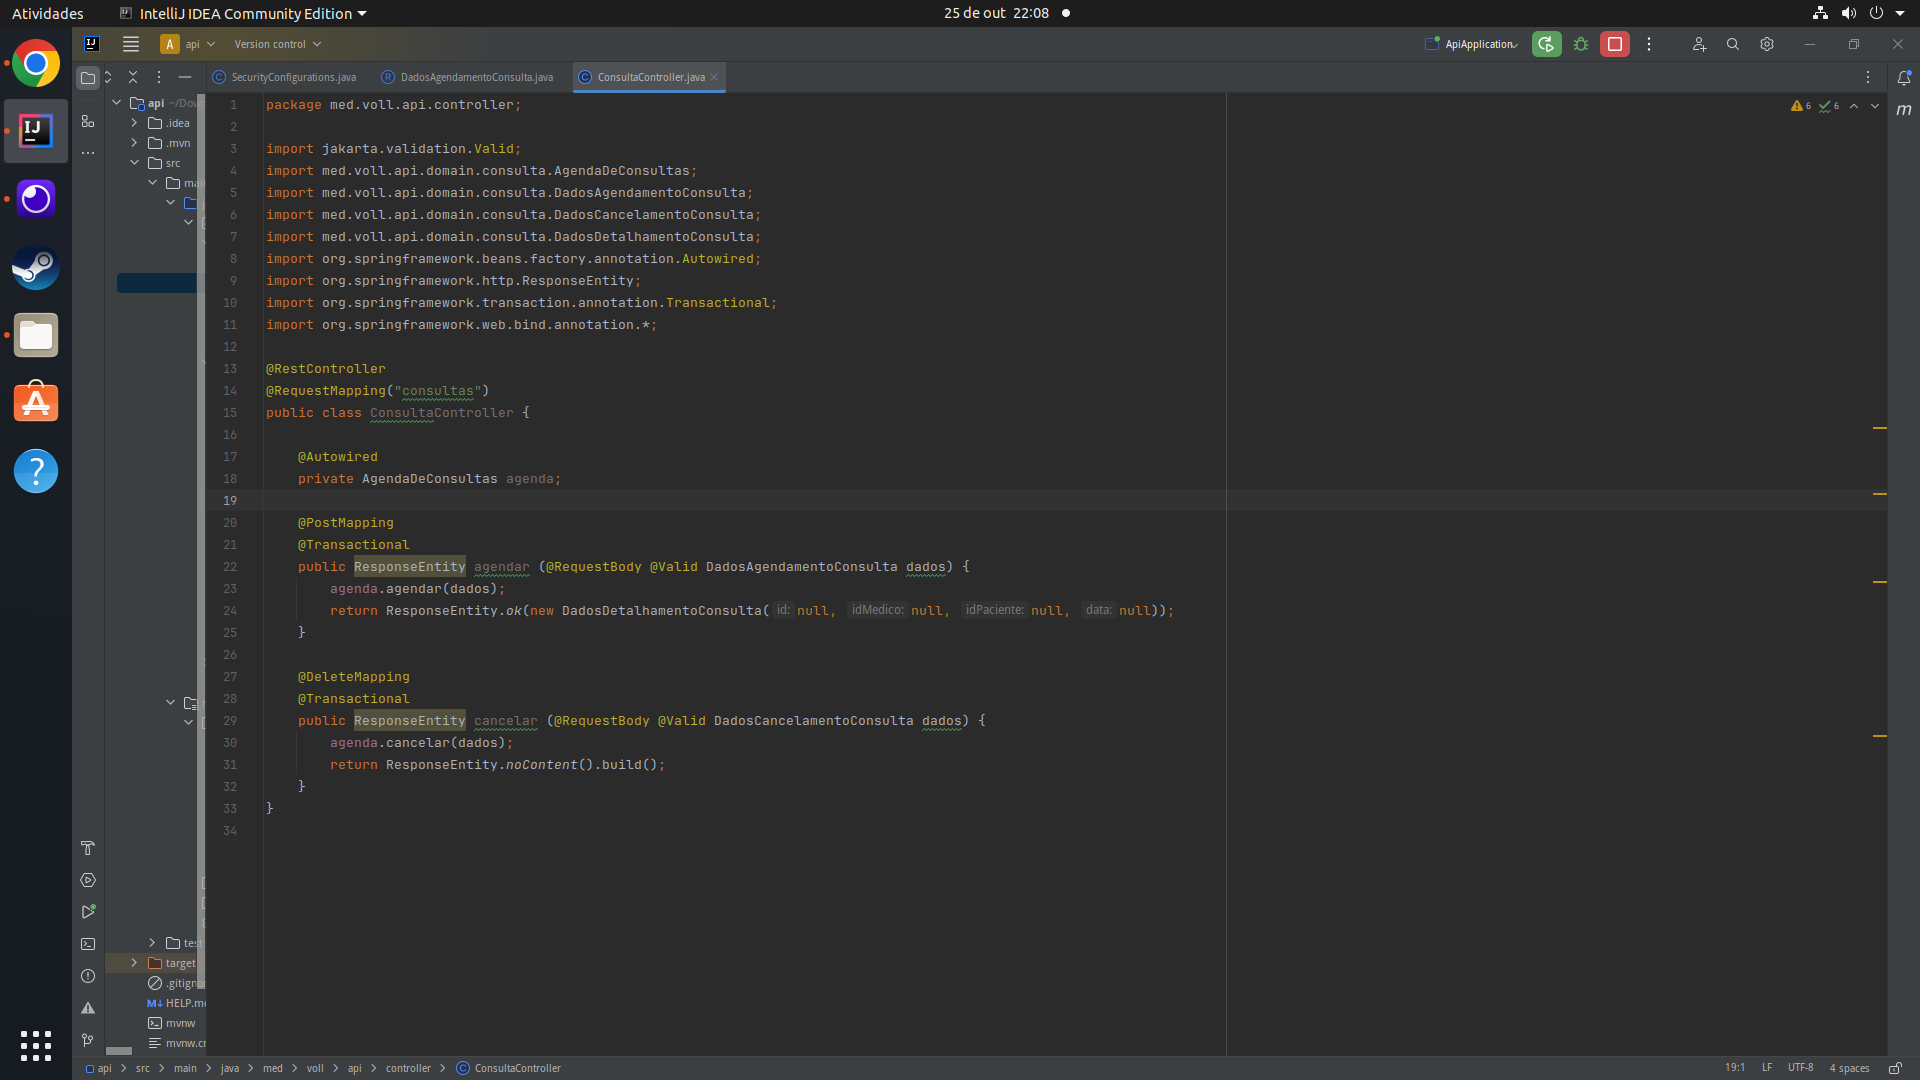Launch Google Chrome from dock

36,64
